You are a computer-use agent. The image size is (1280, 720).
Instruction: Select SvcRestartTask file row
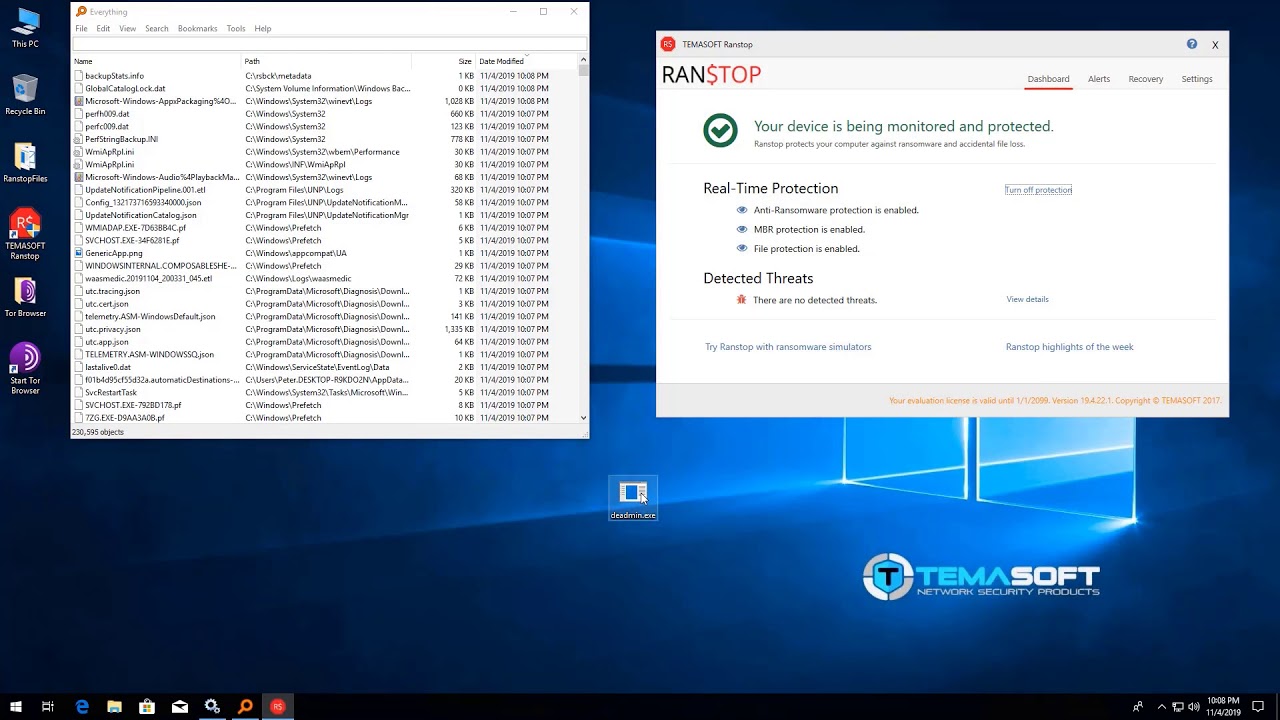point(325,392)
